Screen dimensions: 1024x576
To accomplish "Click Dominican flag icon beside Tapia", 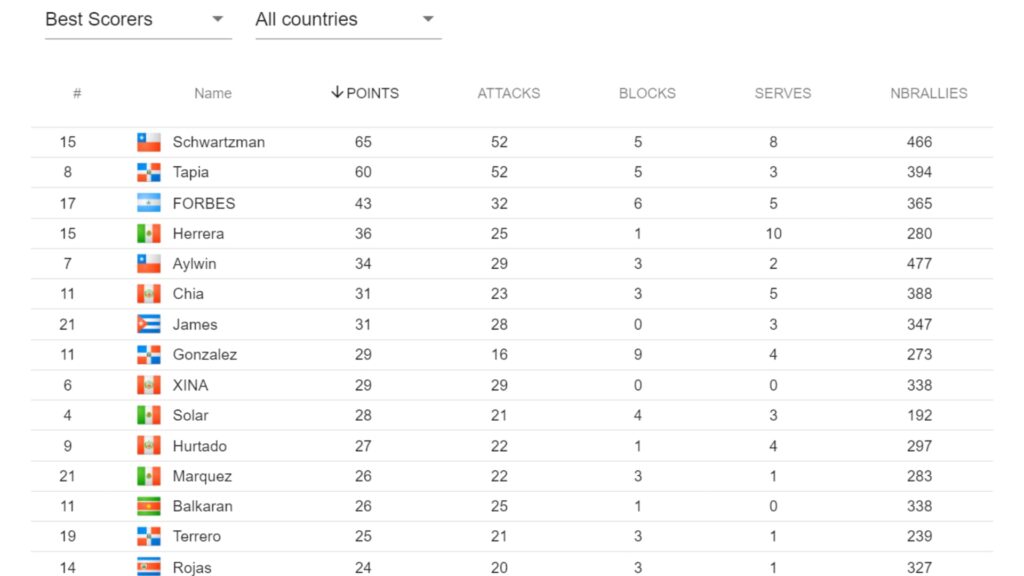I will (149, 172).
